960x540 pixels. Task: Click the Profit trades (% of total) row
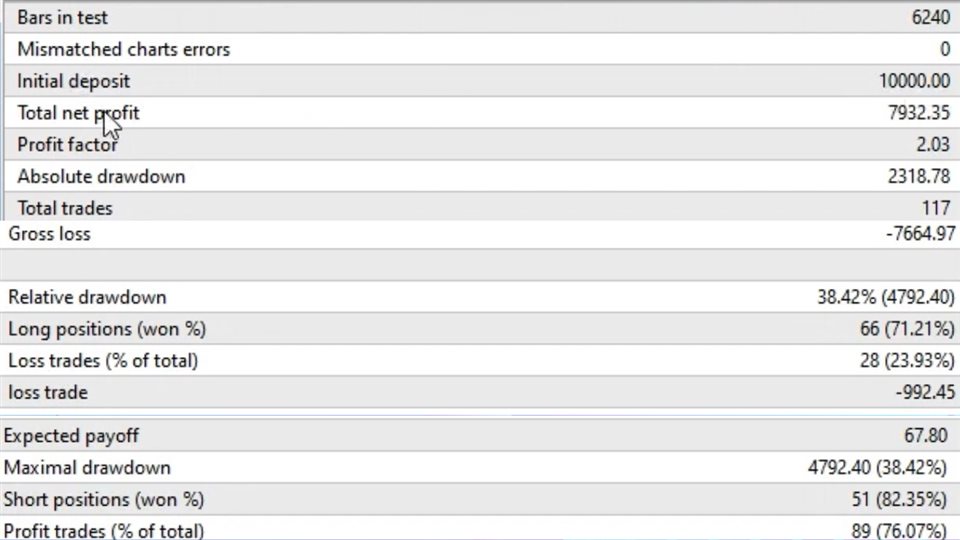(480, 530)
